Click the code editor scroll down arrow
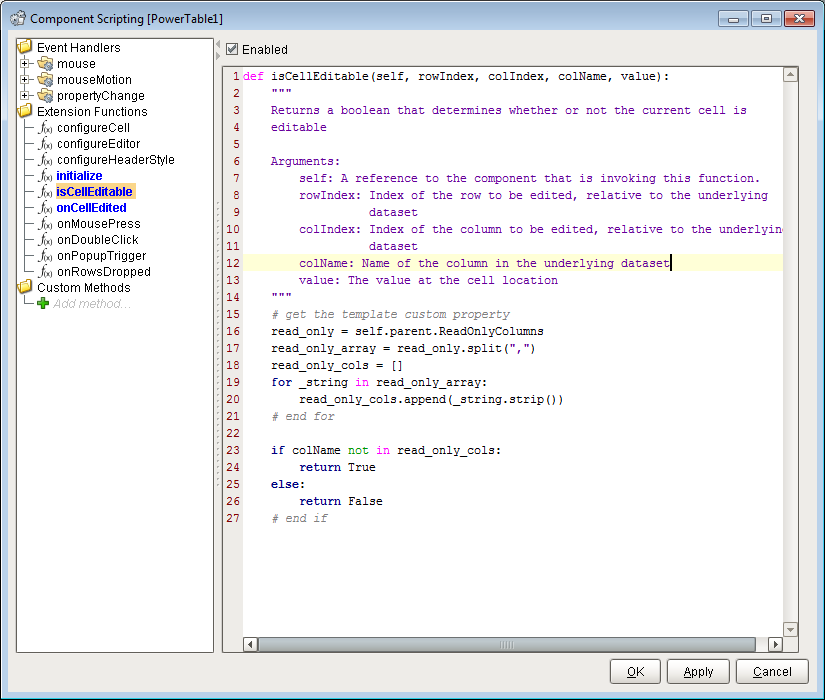Screen dimensions: 825x700 click(x=790, y=629)
